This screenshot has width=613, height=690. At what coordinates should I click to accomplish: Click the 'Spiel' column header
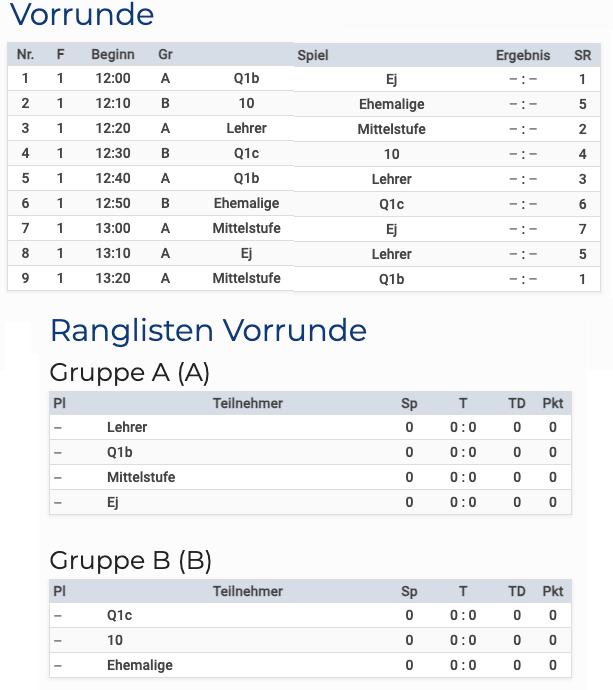pyautogui.click(x=313, y=56)
